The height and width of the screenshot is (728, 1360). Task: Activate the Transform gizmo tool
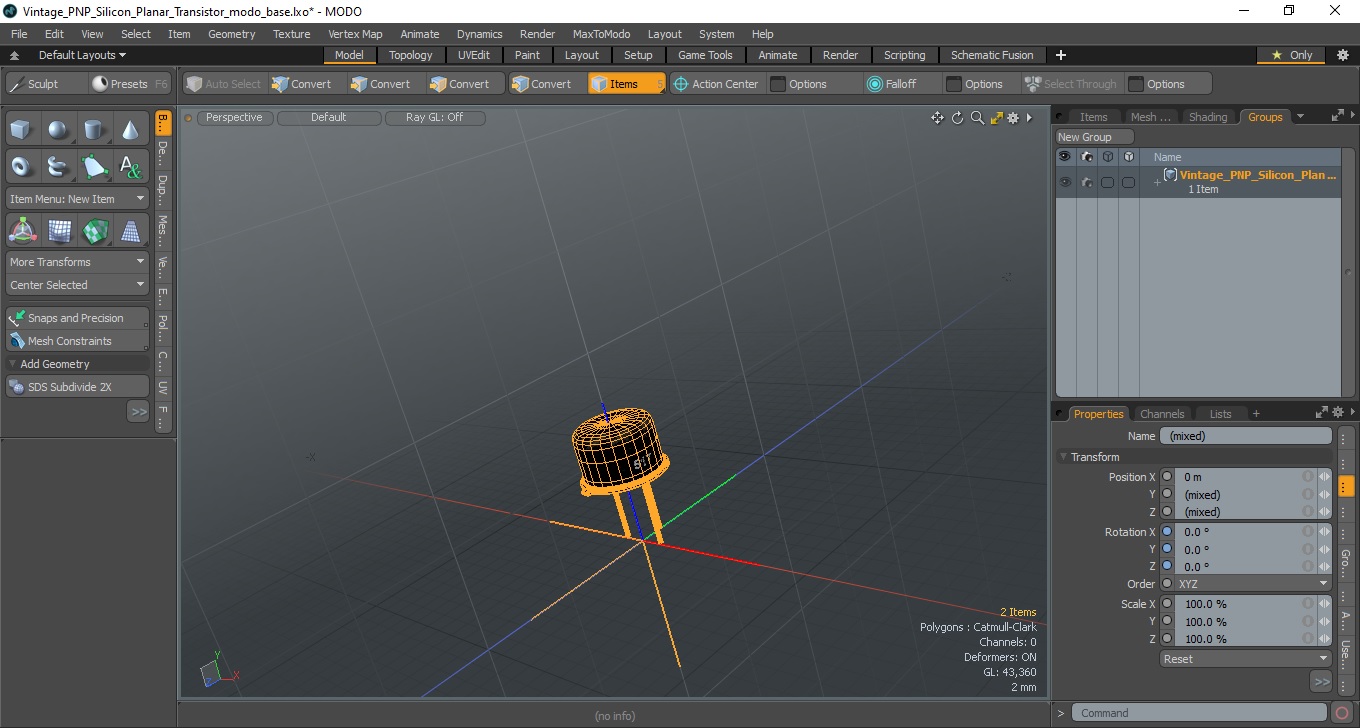(23, 231)
